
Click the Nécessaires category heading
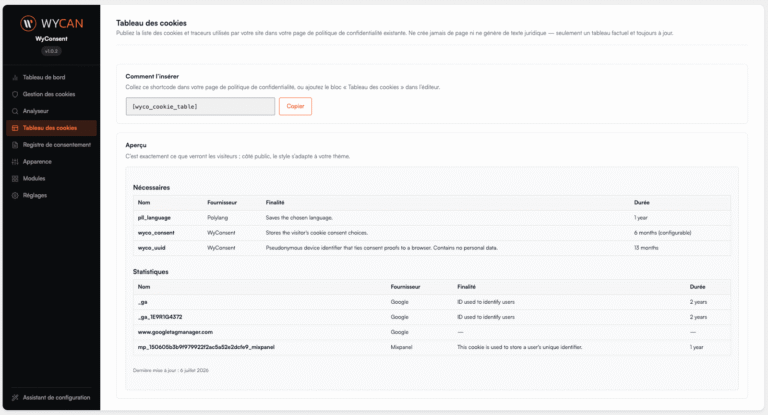151,188
